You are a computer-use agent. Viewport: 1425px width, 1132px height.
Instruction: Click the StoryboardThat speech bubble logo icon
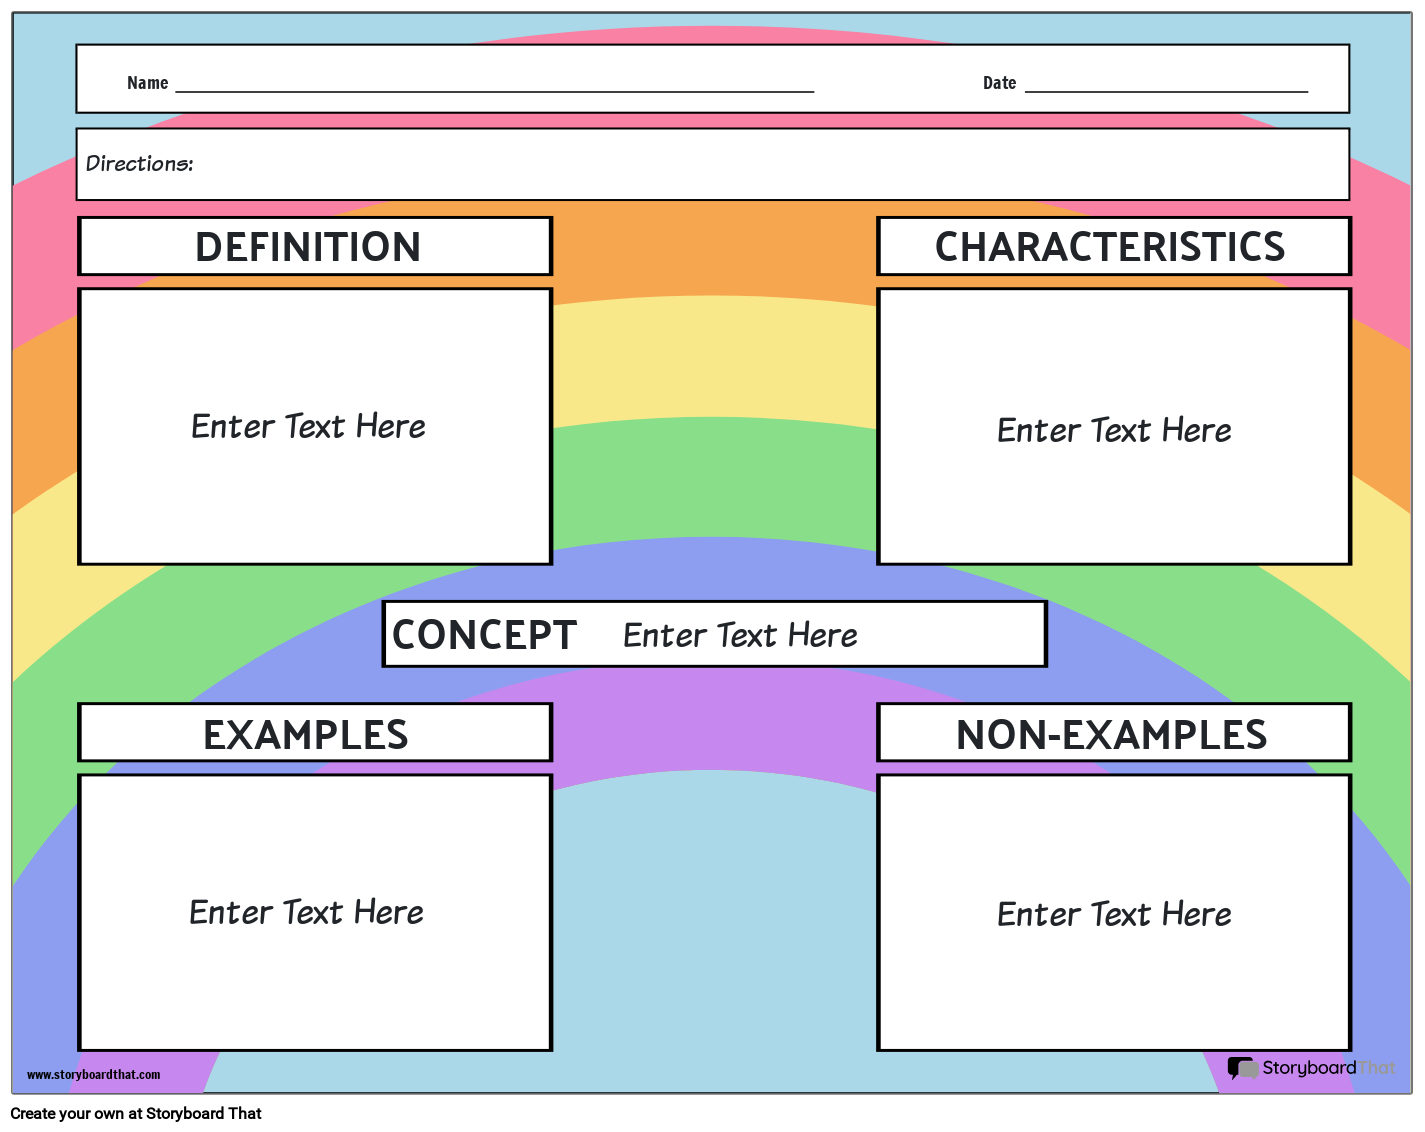1243,1068
